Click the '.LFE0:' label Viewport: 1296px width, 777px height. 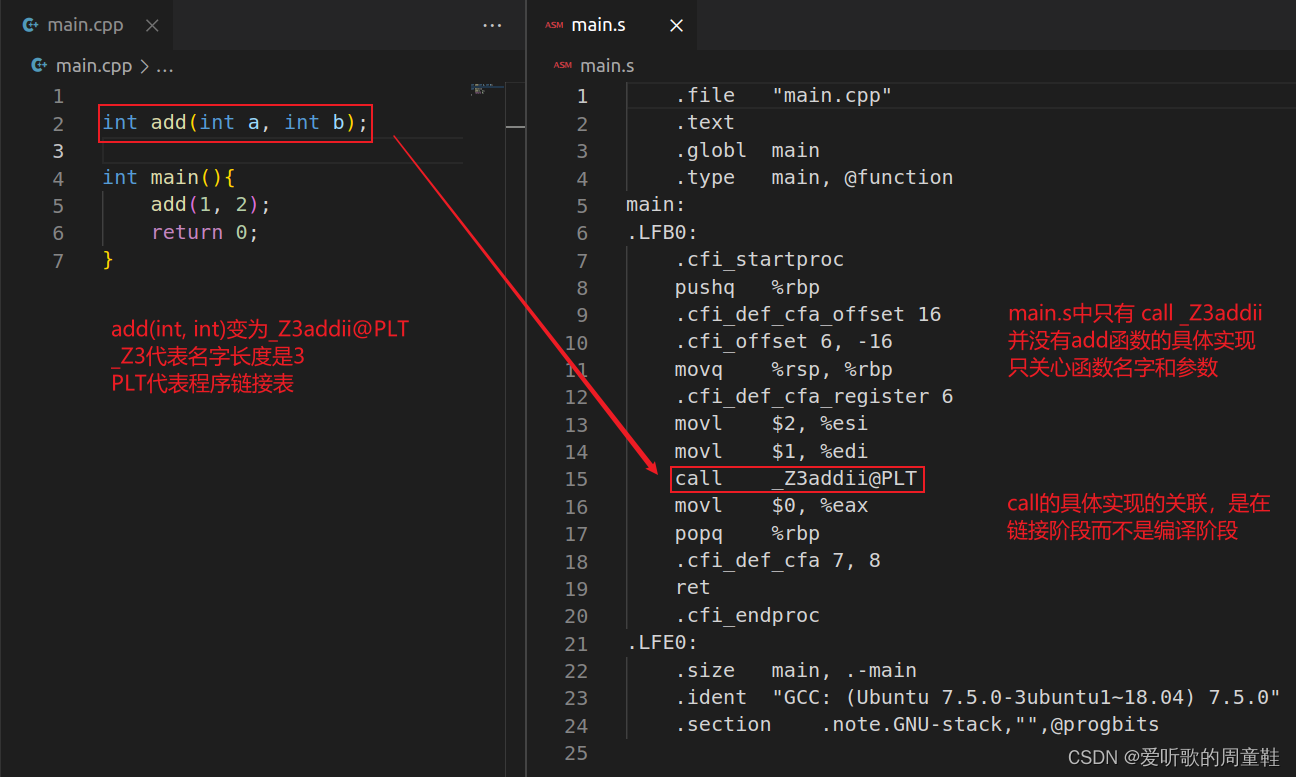662,642
